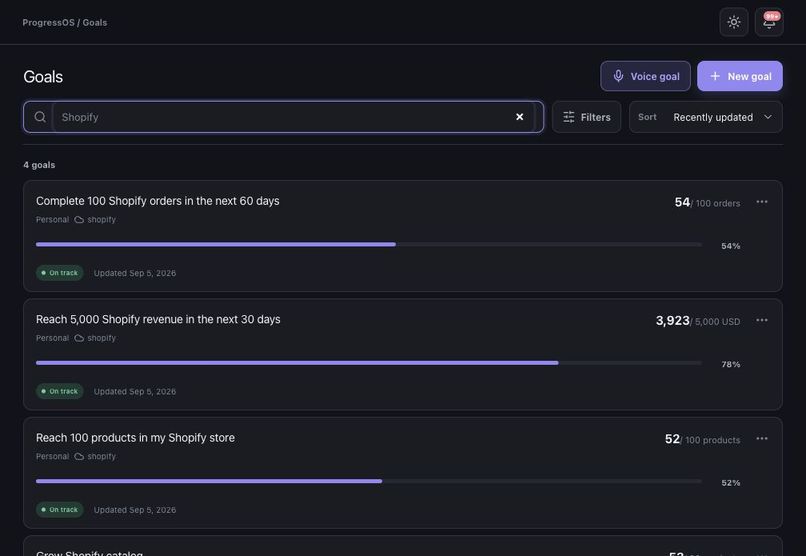
Task: Click the 4 goals count label
Action: [39, 165]
